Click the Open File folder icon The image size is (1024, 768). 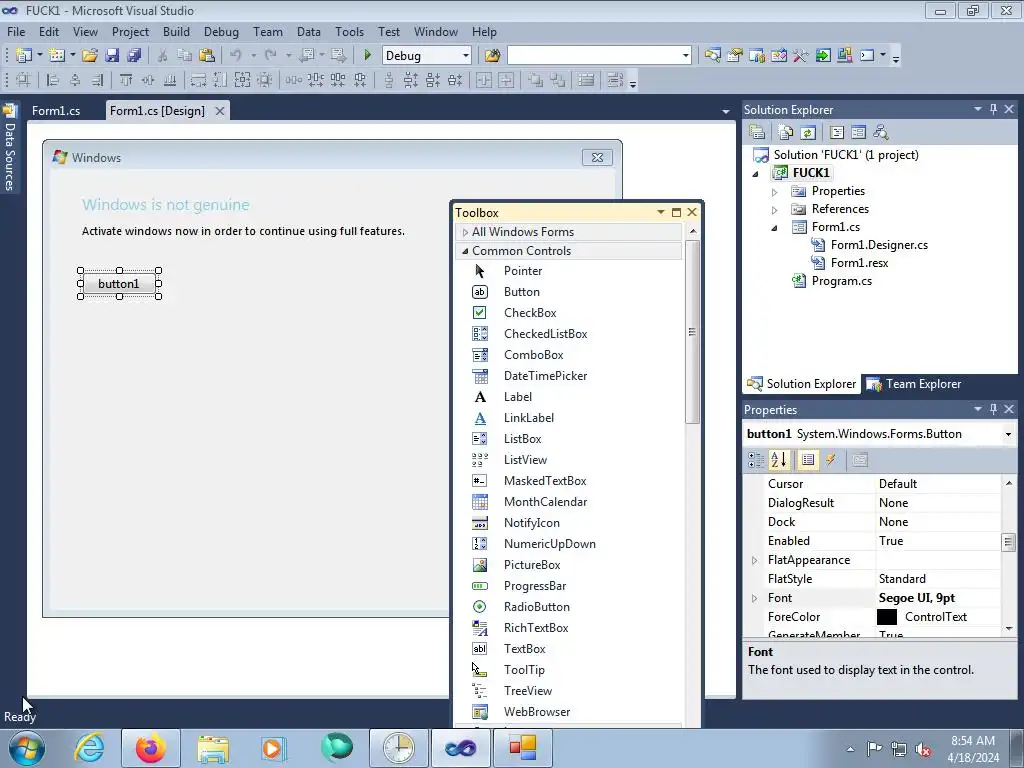pos(89,56)
